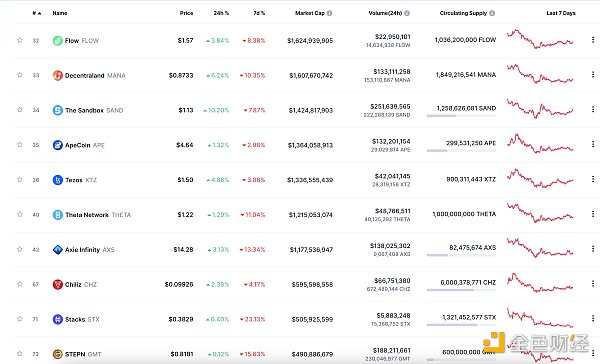Star Flow to add to watchlist
This screenshot has width=600, height=364.
coord(20,40)
